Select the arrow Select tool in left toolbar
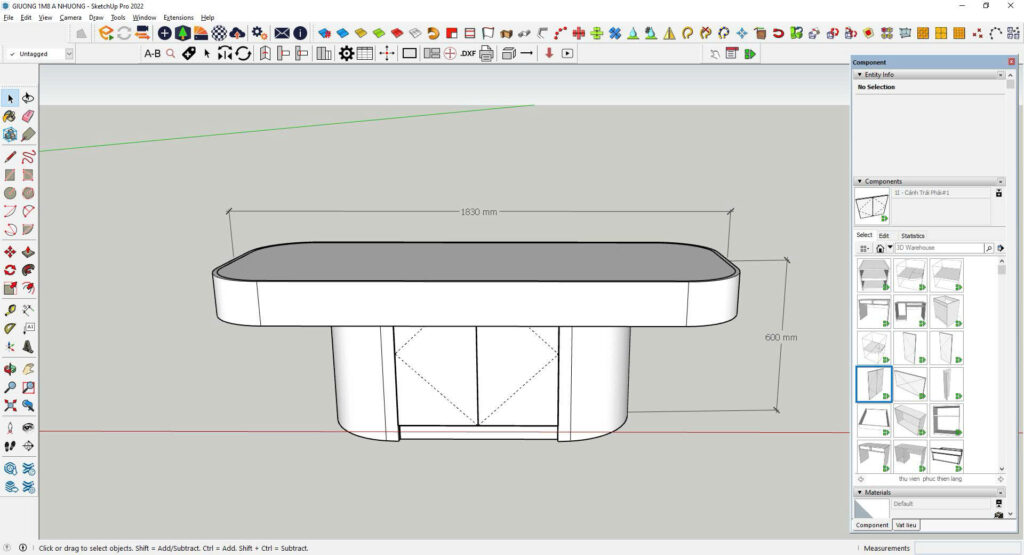1024x555 pixels. (x=10, y=99)
